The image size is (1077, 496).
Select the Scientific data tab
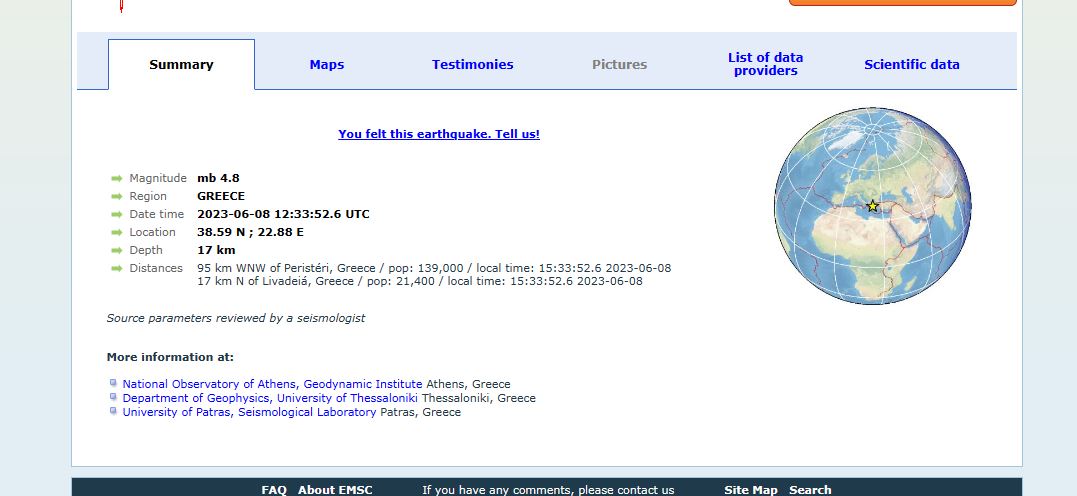[x=911, y=65]
